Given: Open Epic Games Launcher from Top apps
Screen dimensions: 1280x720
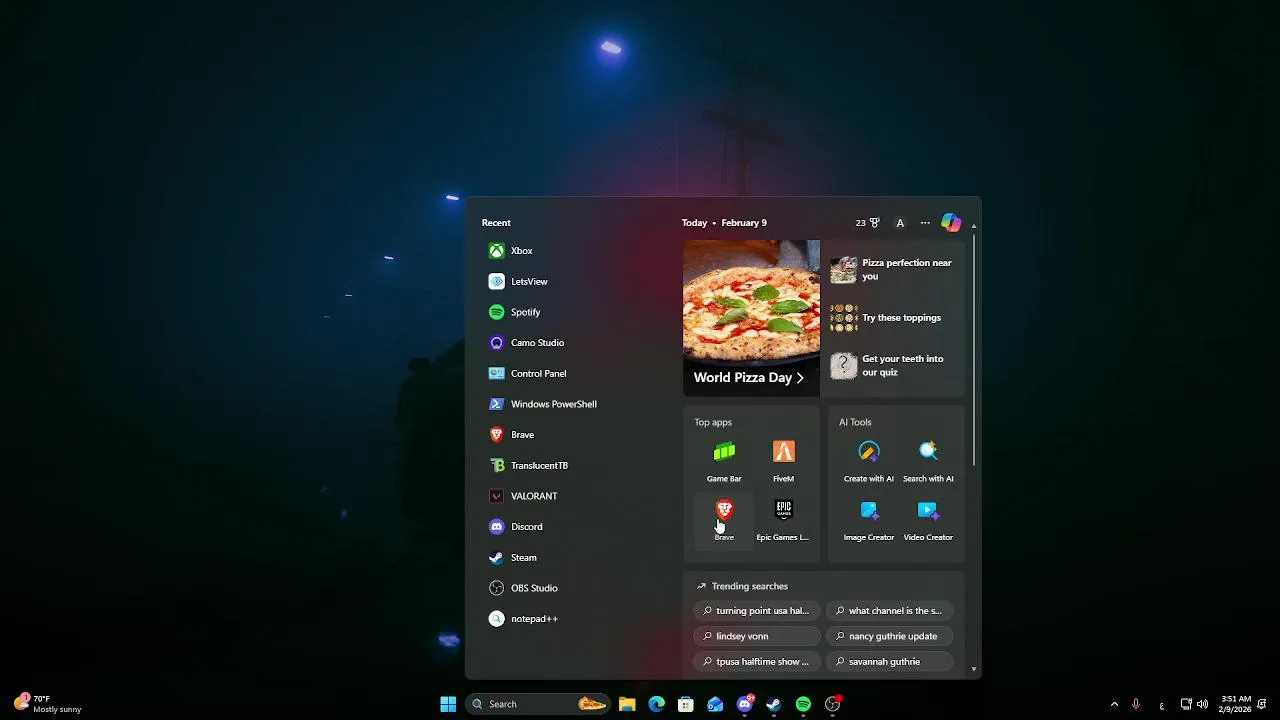Looking at the screenshot, I should (x=783, y=520).
